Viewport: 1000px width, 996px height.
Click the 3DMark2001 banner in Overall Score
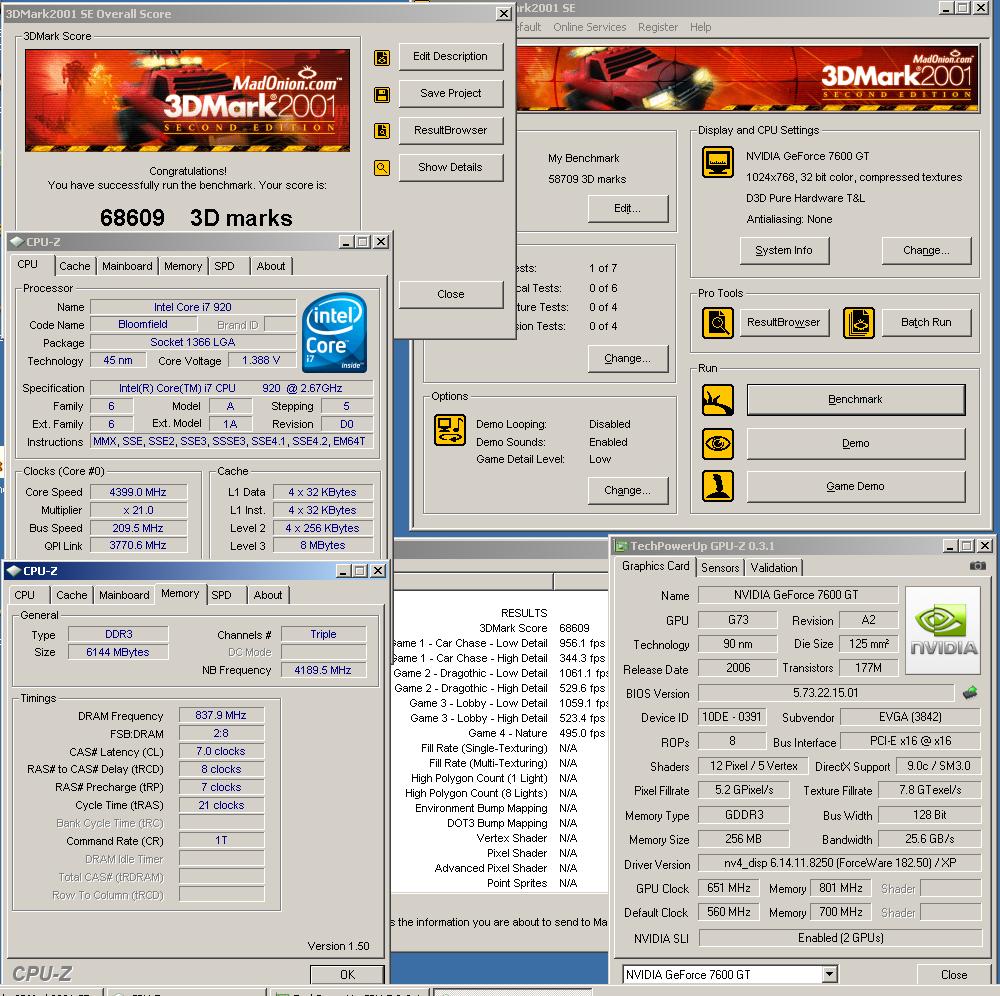(x=188, y=101)
